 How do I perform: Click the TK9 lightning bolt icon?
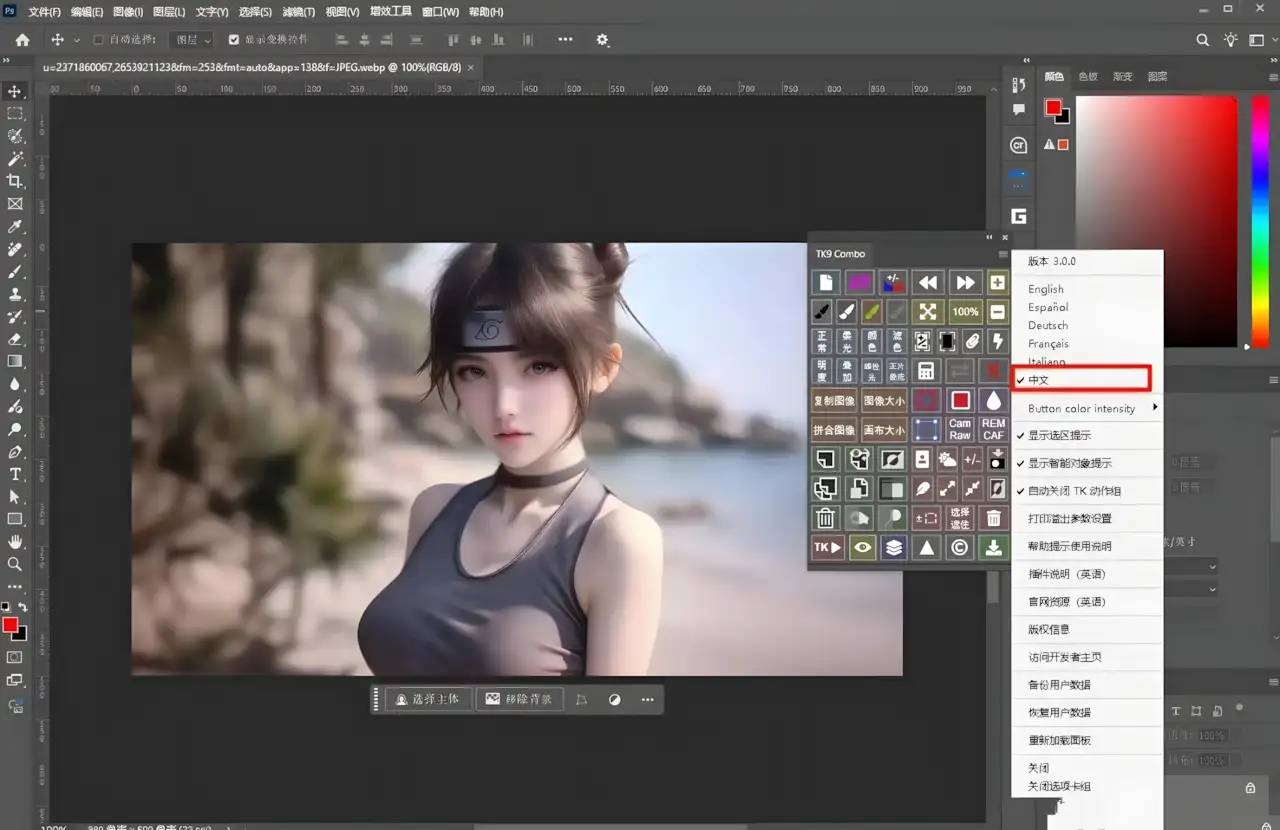pyautogui.click(x=997, y=341)
